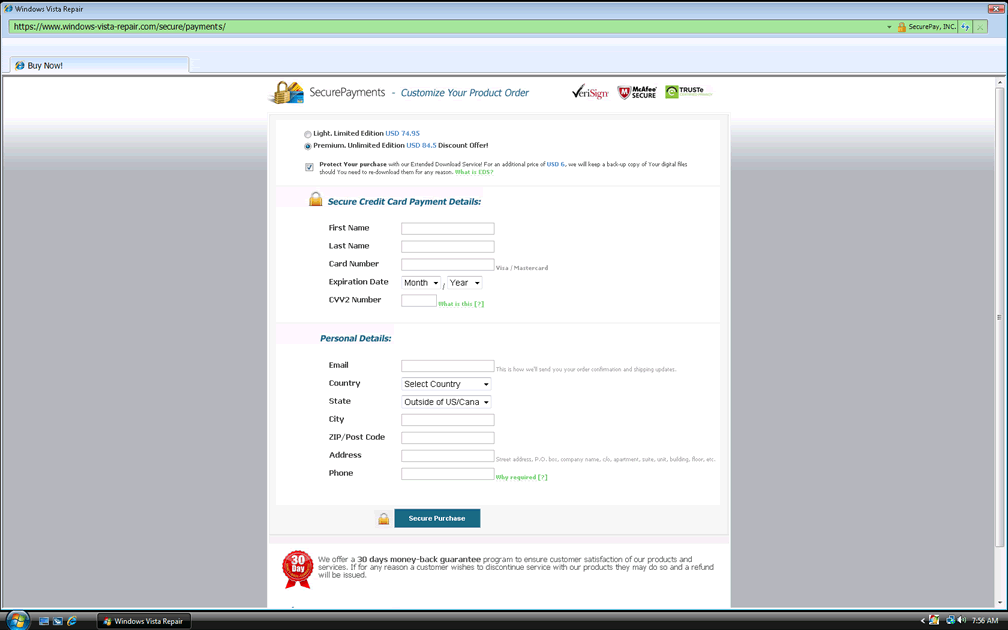The width and height of the screenshot is (1008, 630).
Task: Select Premium, Unlimited Edition radio option
Action: [308, 146]
